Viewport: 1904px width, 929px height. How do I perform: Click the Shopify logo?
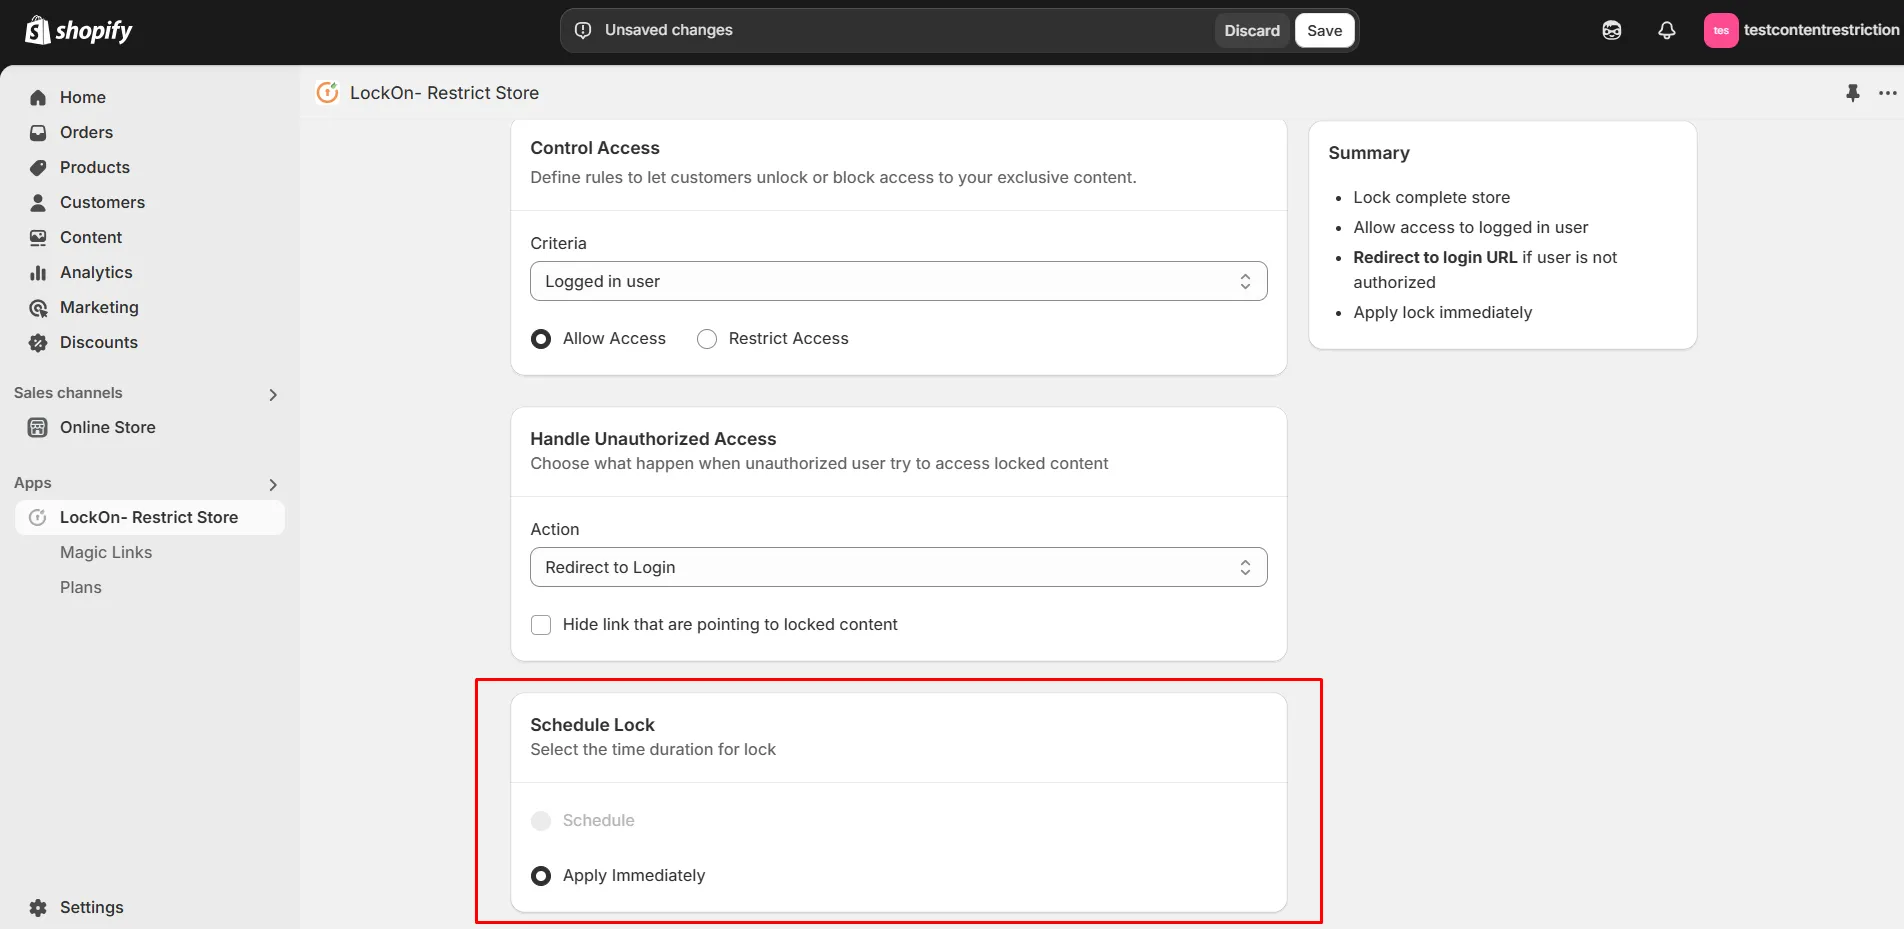click(x=78, y=30)
